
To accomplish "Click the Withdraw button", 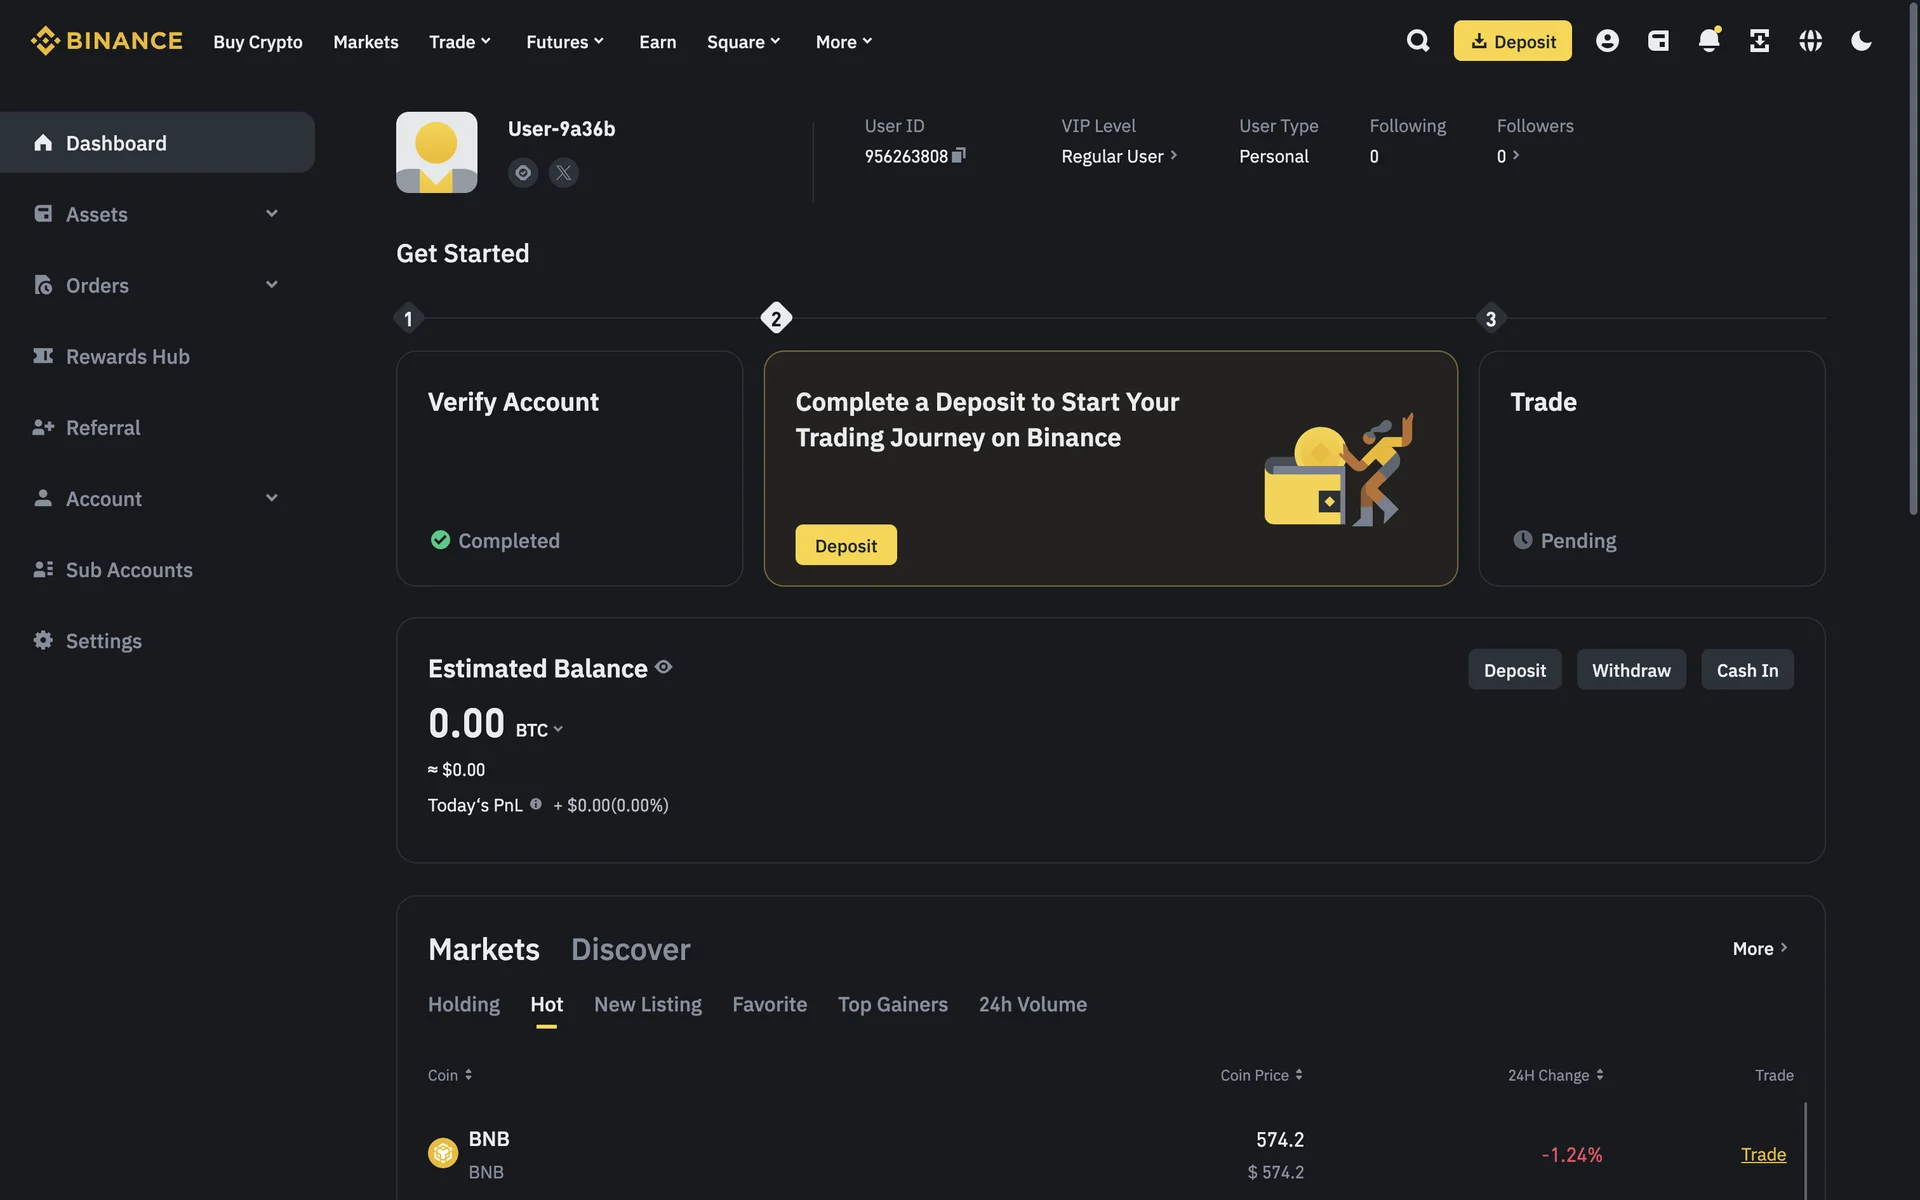I will pyautogui.click(x=1630, y=670).
